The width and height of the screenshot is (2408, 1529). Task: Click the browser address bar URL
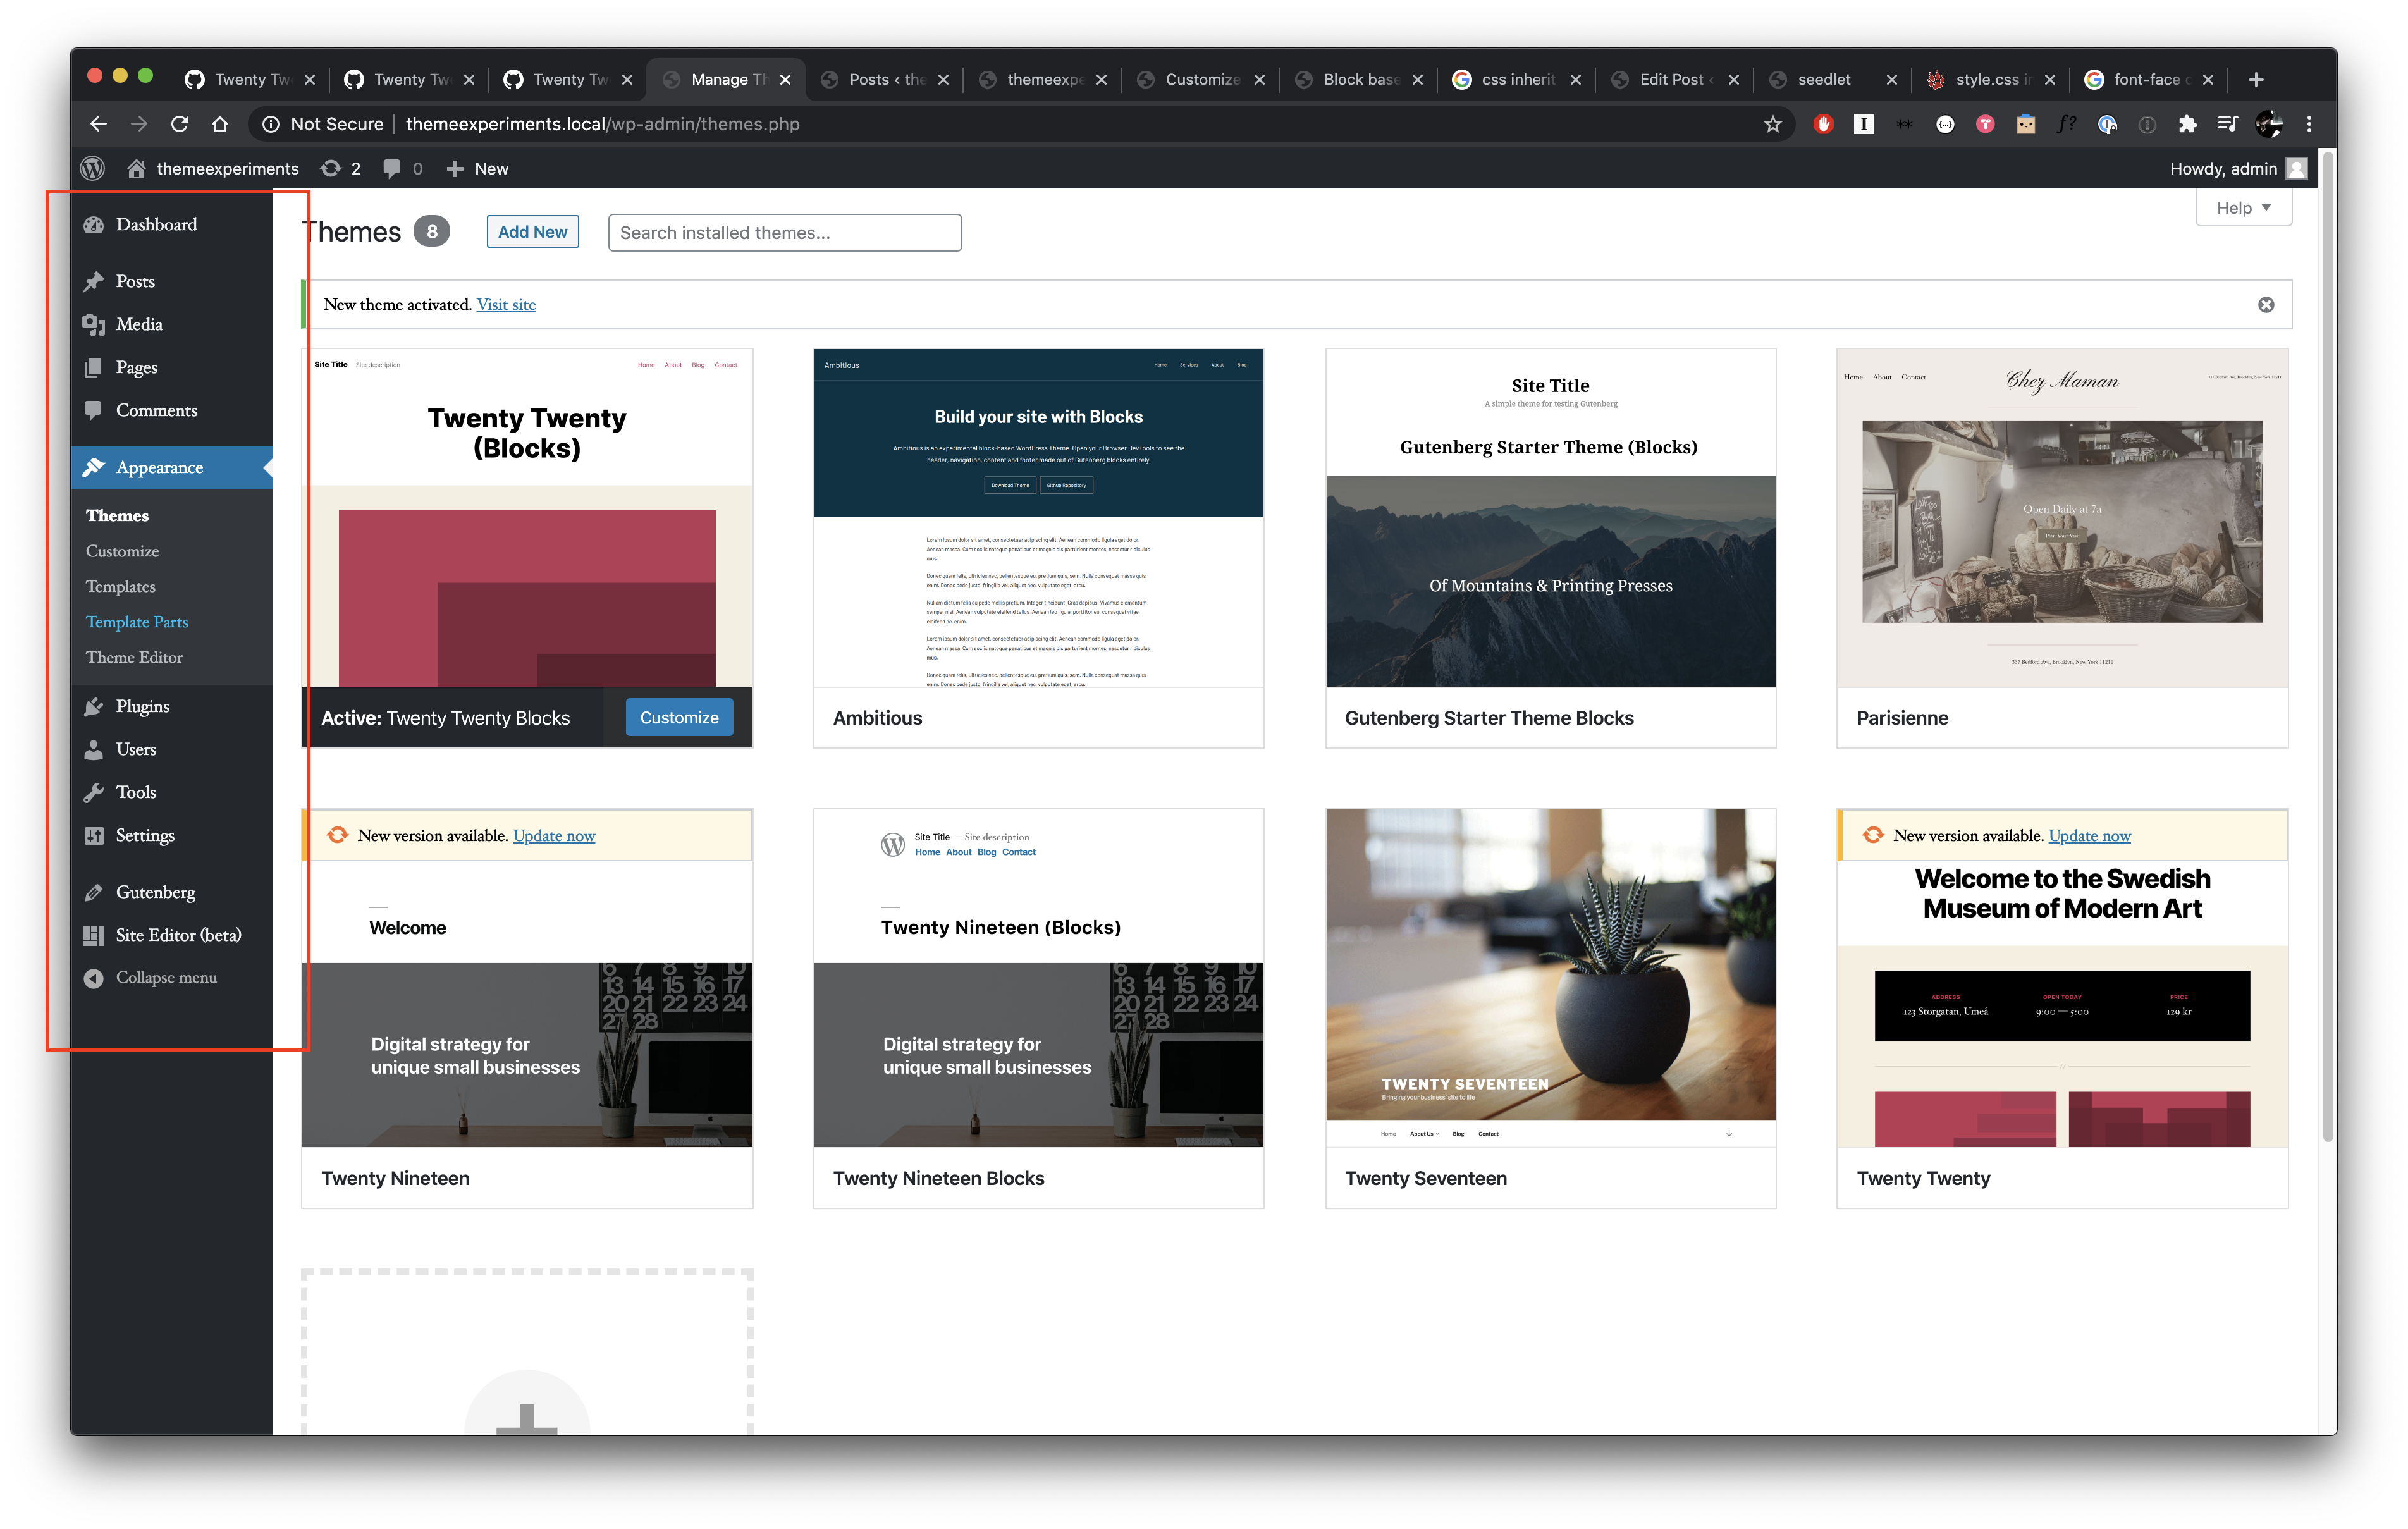tap(603, 124)
